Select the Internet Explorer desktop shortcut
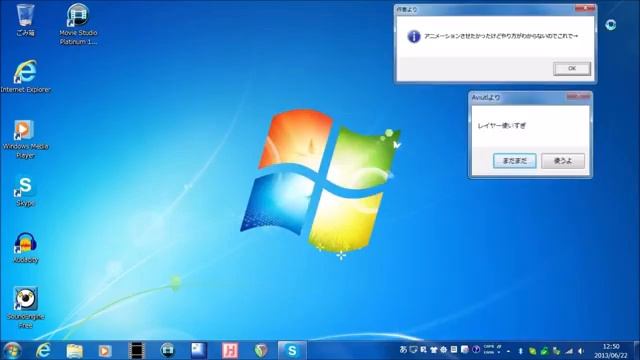The image size is (640, 360). tap(25, 76)
